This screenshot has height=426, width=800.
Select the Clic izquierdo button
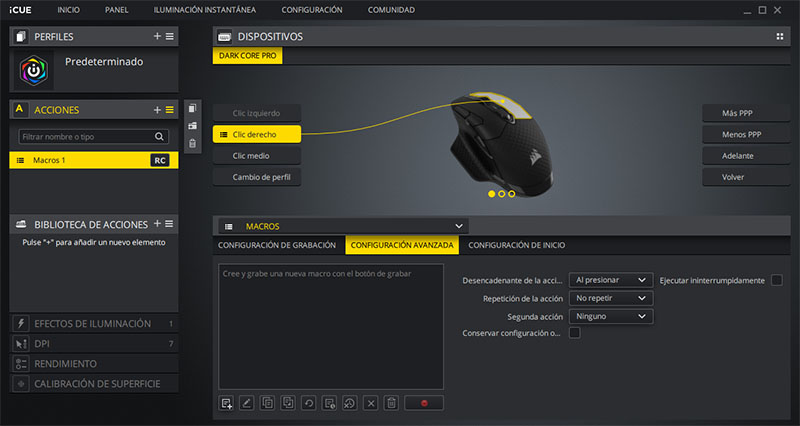[257, 113]
